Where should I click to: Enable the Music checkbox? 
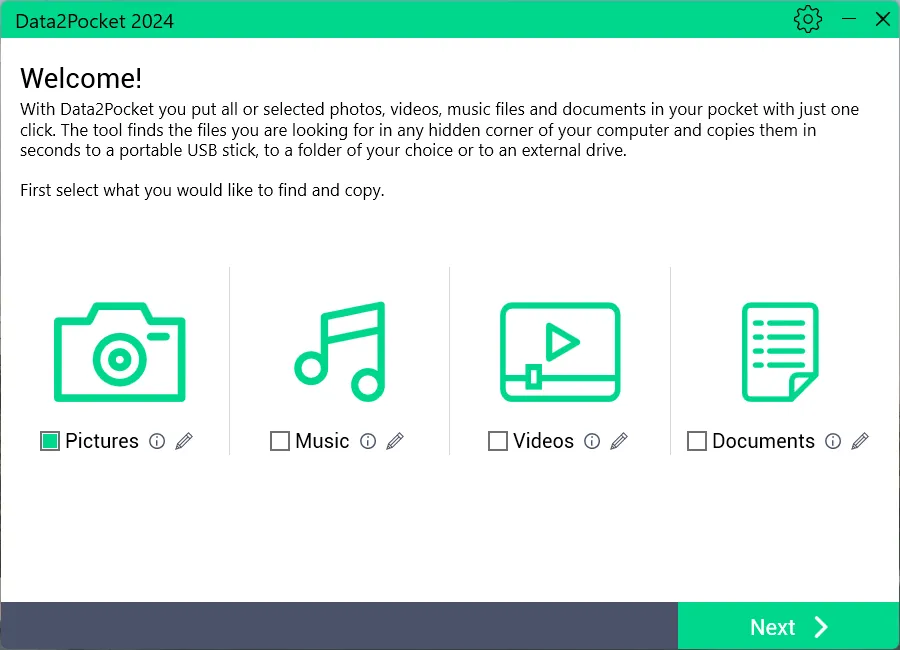coord(280,441)
